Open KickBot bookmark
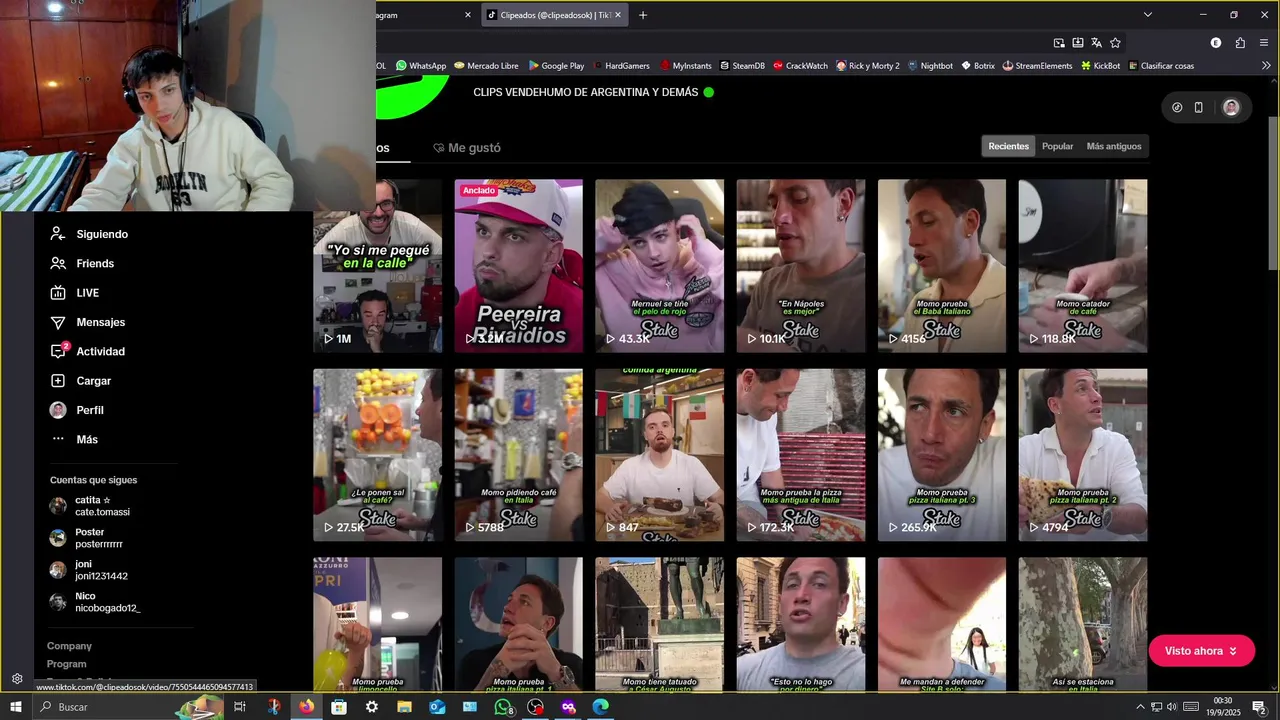Image resolution: width=1280 pixels, height=720 pixels. (1100, 66)
